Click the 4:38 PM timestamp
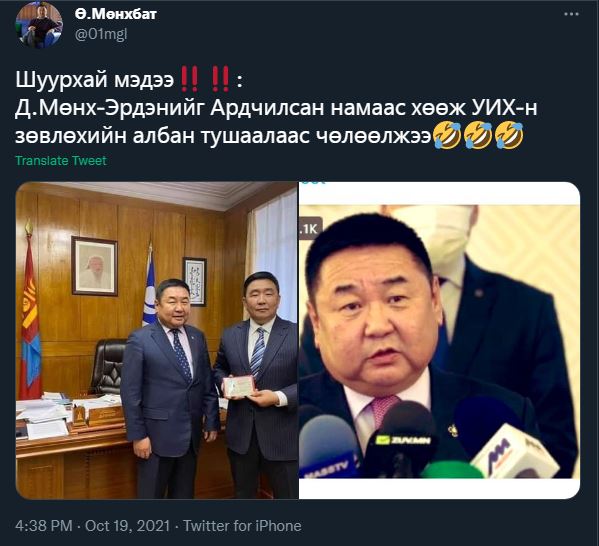 pyautogui.click(x=44, y=526)
